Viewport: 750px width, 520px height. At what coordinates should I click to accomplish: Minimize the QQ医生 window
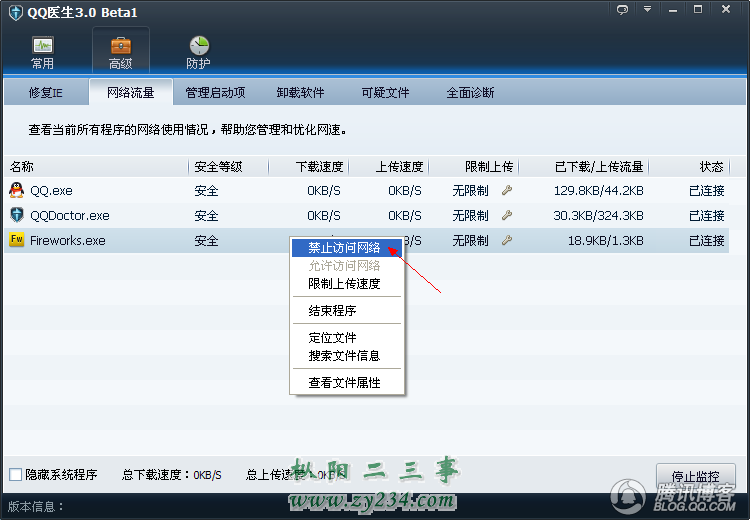(x=673, y=10)
